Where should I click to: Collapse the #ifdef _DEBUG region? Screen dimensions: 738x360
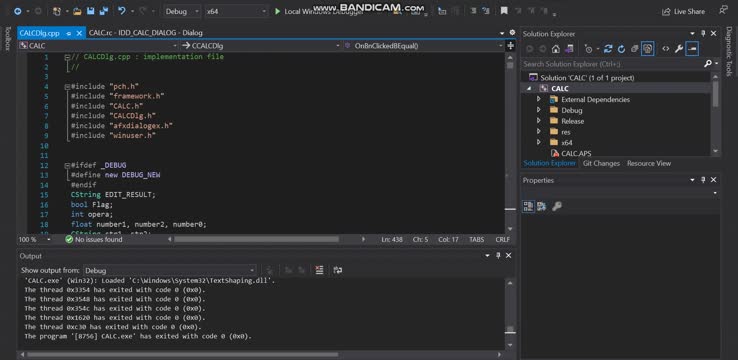(x=67, y=166)
